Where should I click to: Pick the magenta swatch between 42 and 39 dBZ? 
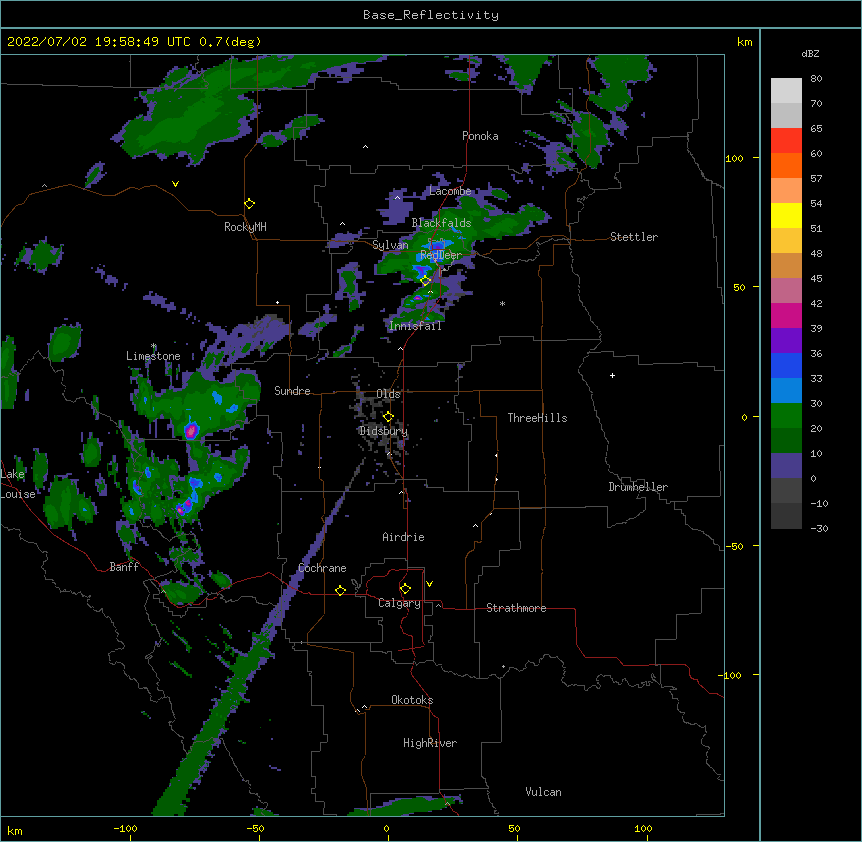pos(786,316)
